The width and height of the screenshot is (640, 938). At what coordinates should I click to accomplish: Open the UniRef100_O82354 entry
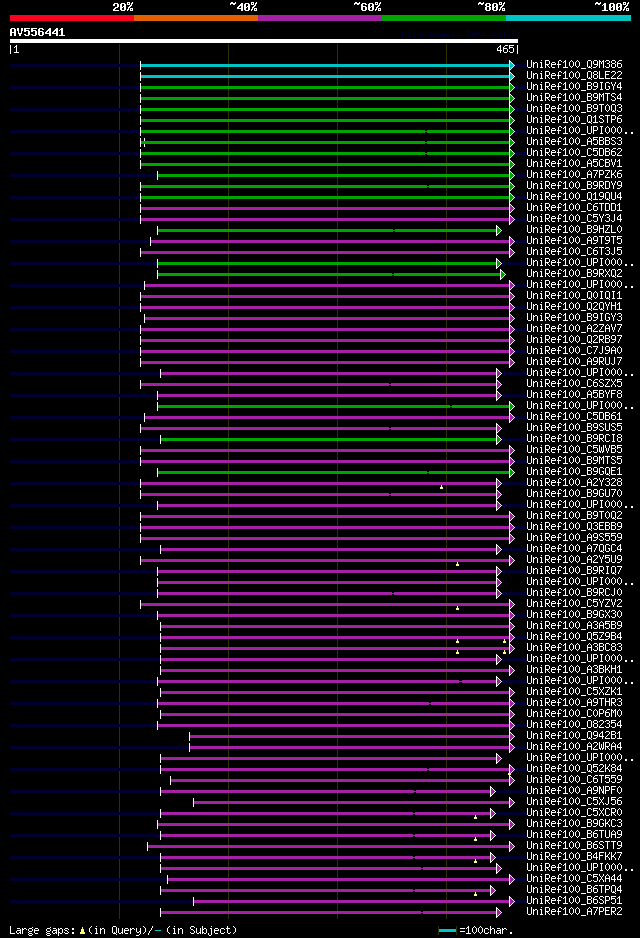[x=574, y=724]
